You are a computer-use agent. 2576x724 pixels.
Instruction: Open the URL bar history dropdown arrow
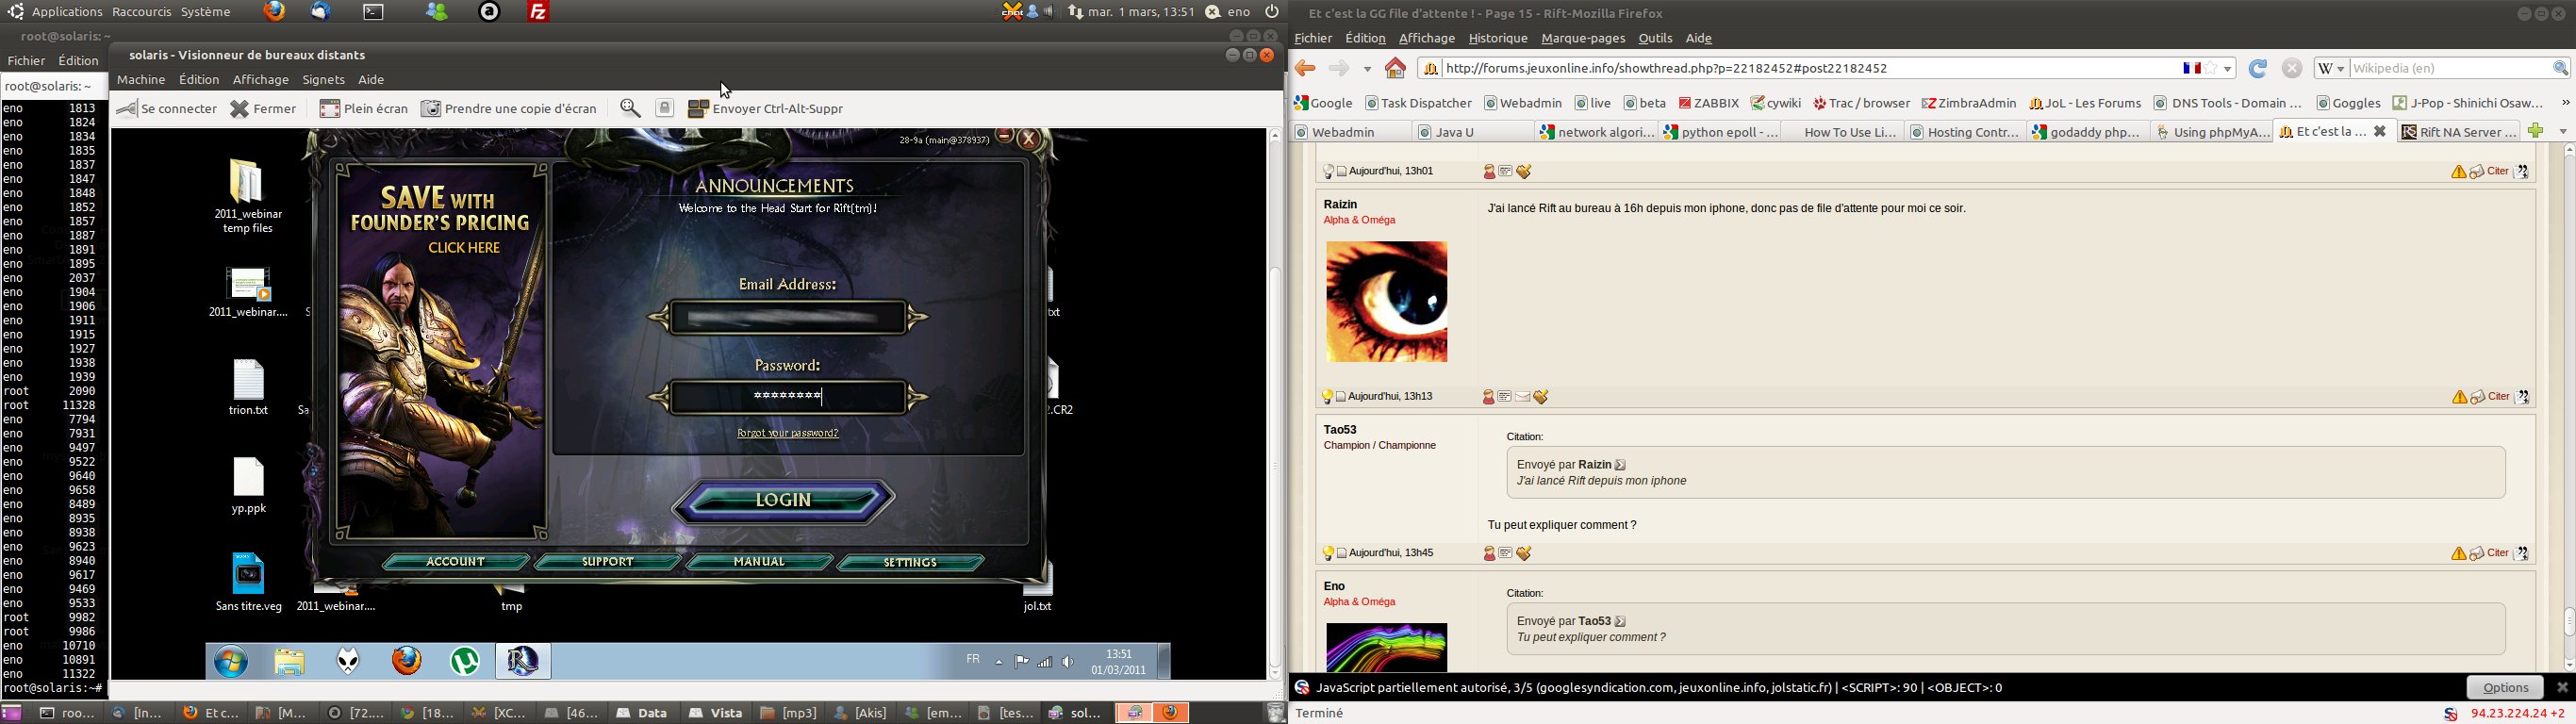click(x=2228, y=69)
